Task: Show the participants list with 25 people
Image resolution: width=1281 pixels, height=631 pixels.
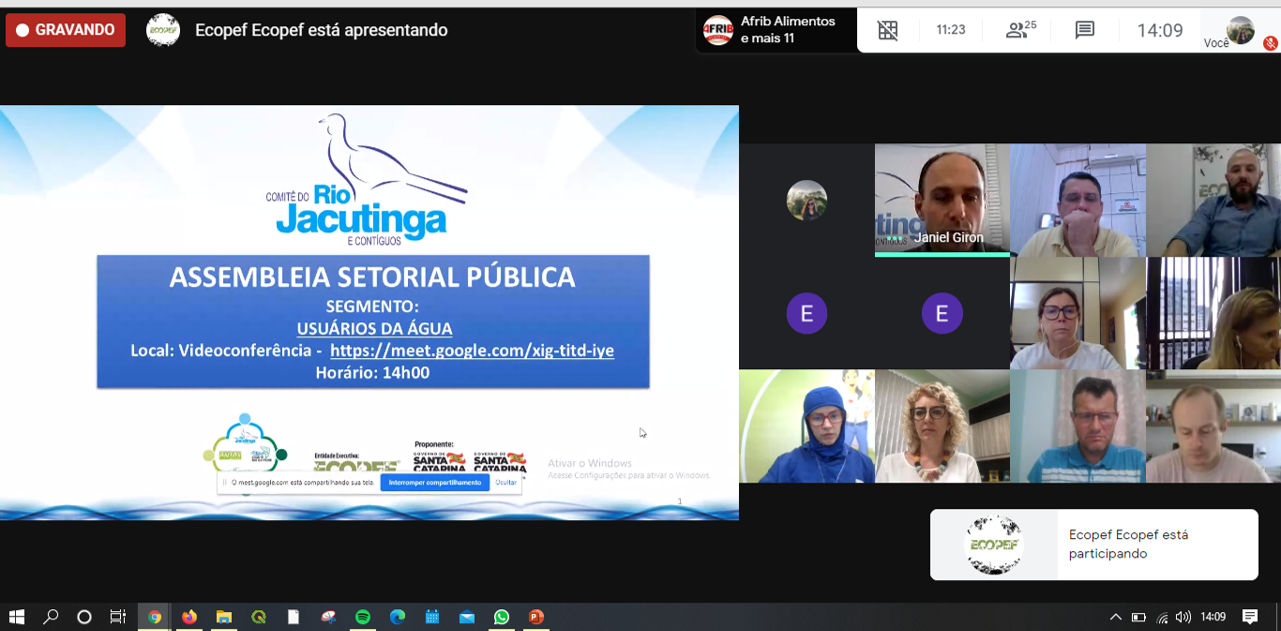Action: [1020, 30]
